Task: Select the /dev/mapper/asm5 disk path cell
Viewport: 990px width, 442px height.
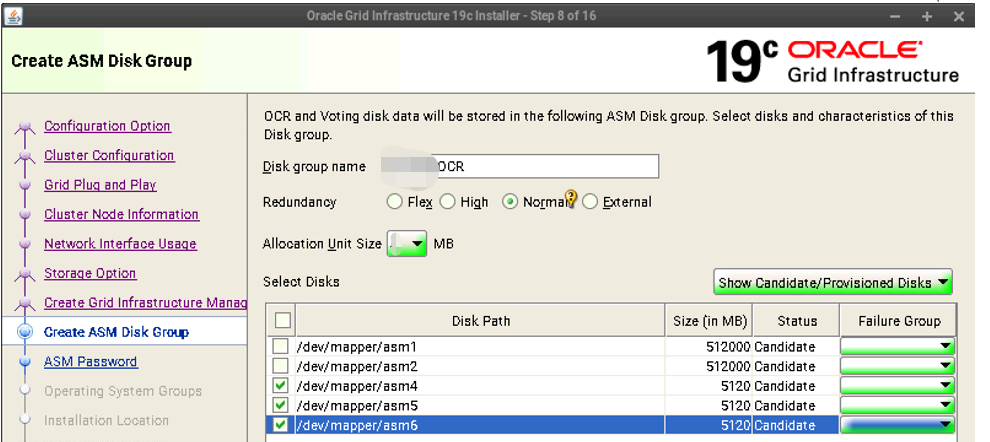Action: point(480,405)
